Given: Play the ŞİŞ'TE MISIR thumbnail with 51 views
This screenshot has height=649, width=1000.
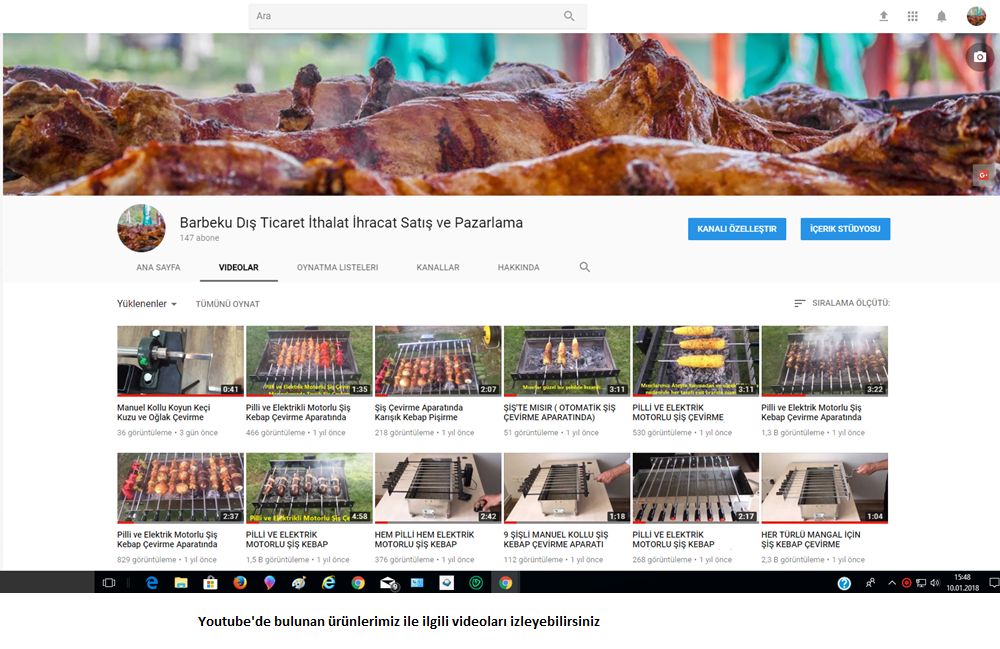Looking at the screenshot, I should tap(567, 361).
